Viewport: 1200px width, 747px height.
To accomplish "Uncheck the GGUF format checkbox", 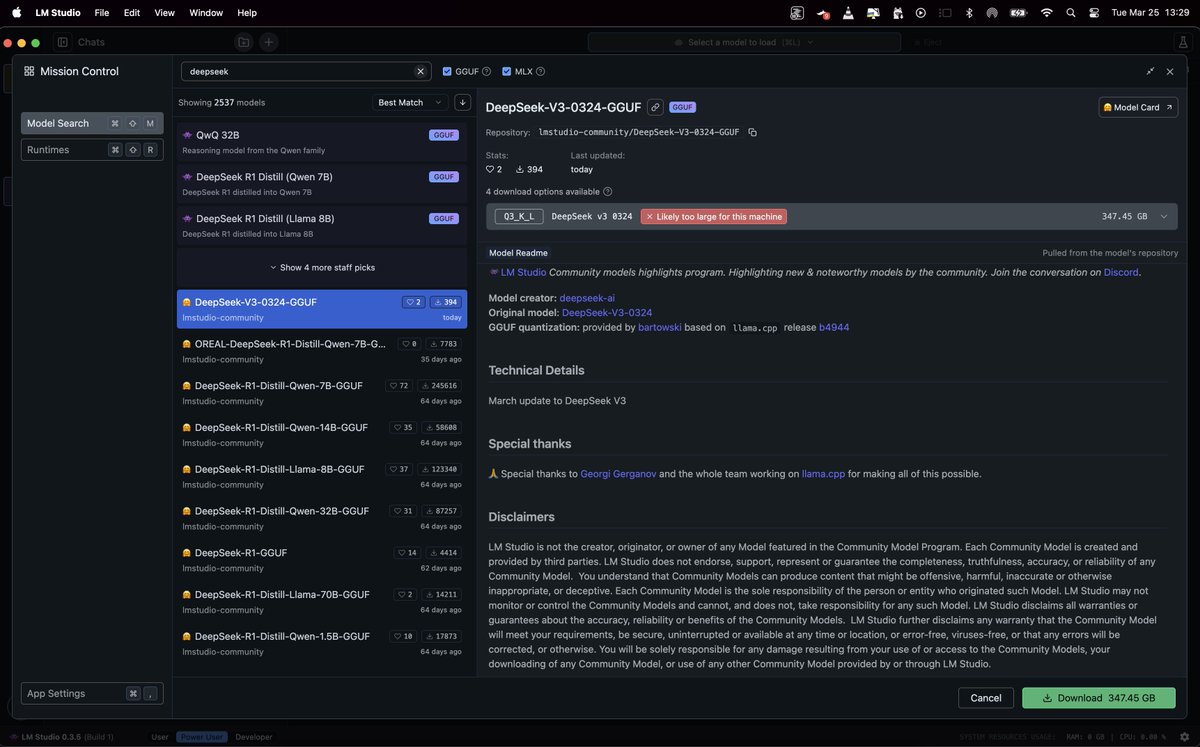I will [447, 72].
